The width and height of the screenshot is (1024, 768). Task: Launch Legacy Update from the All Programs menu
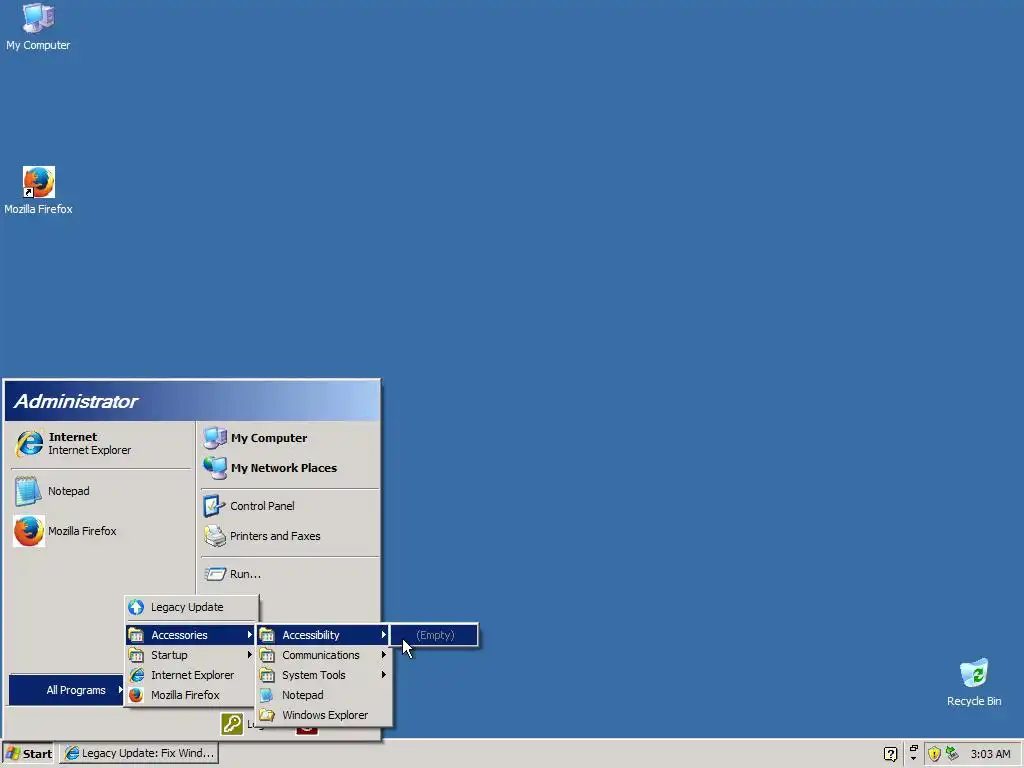191,607
